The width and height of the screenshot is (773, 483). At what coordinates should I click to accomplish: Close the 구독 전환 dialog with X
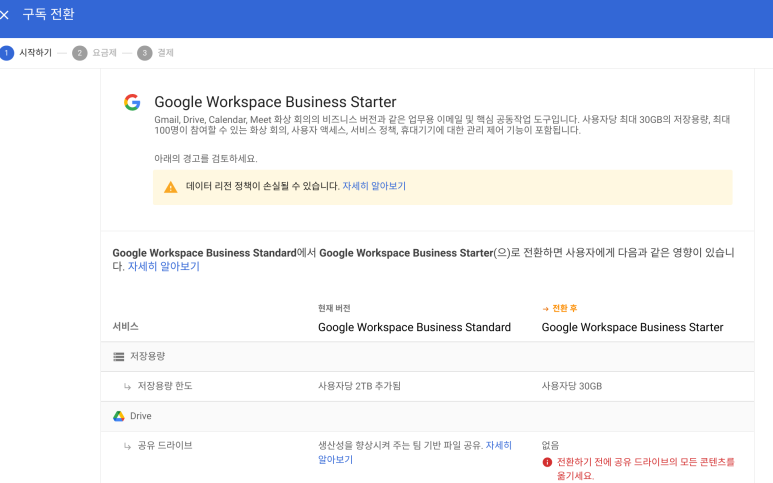pyautogui.click(x=4, y=15)
